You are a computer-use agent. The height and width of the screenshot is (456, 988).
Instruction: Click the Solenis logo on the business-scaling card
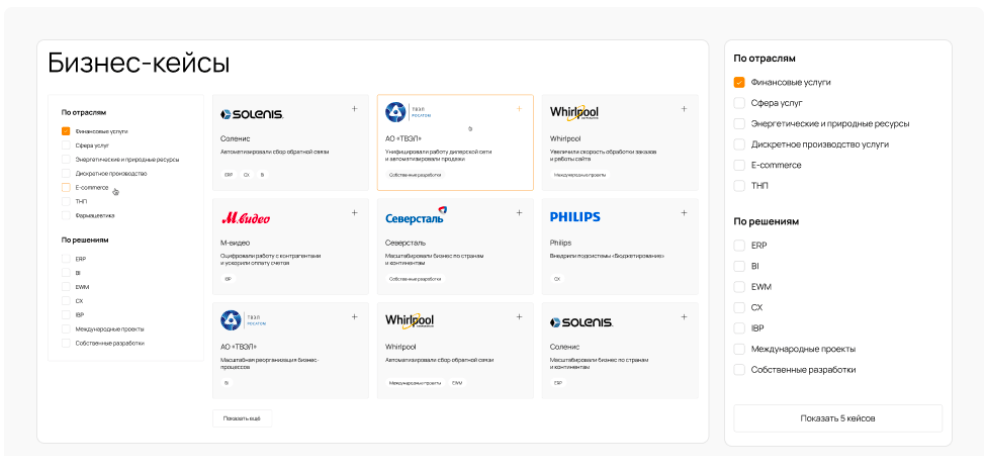tap(582, 322)
